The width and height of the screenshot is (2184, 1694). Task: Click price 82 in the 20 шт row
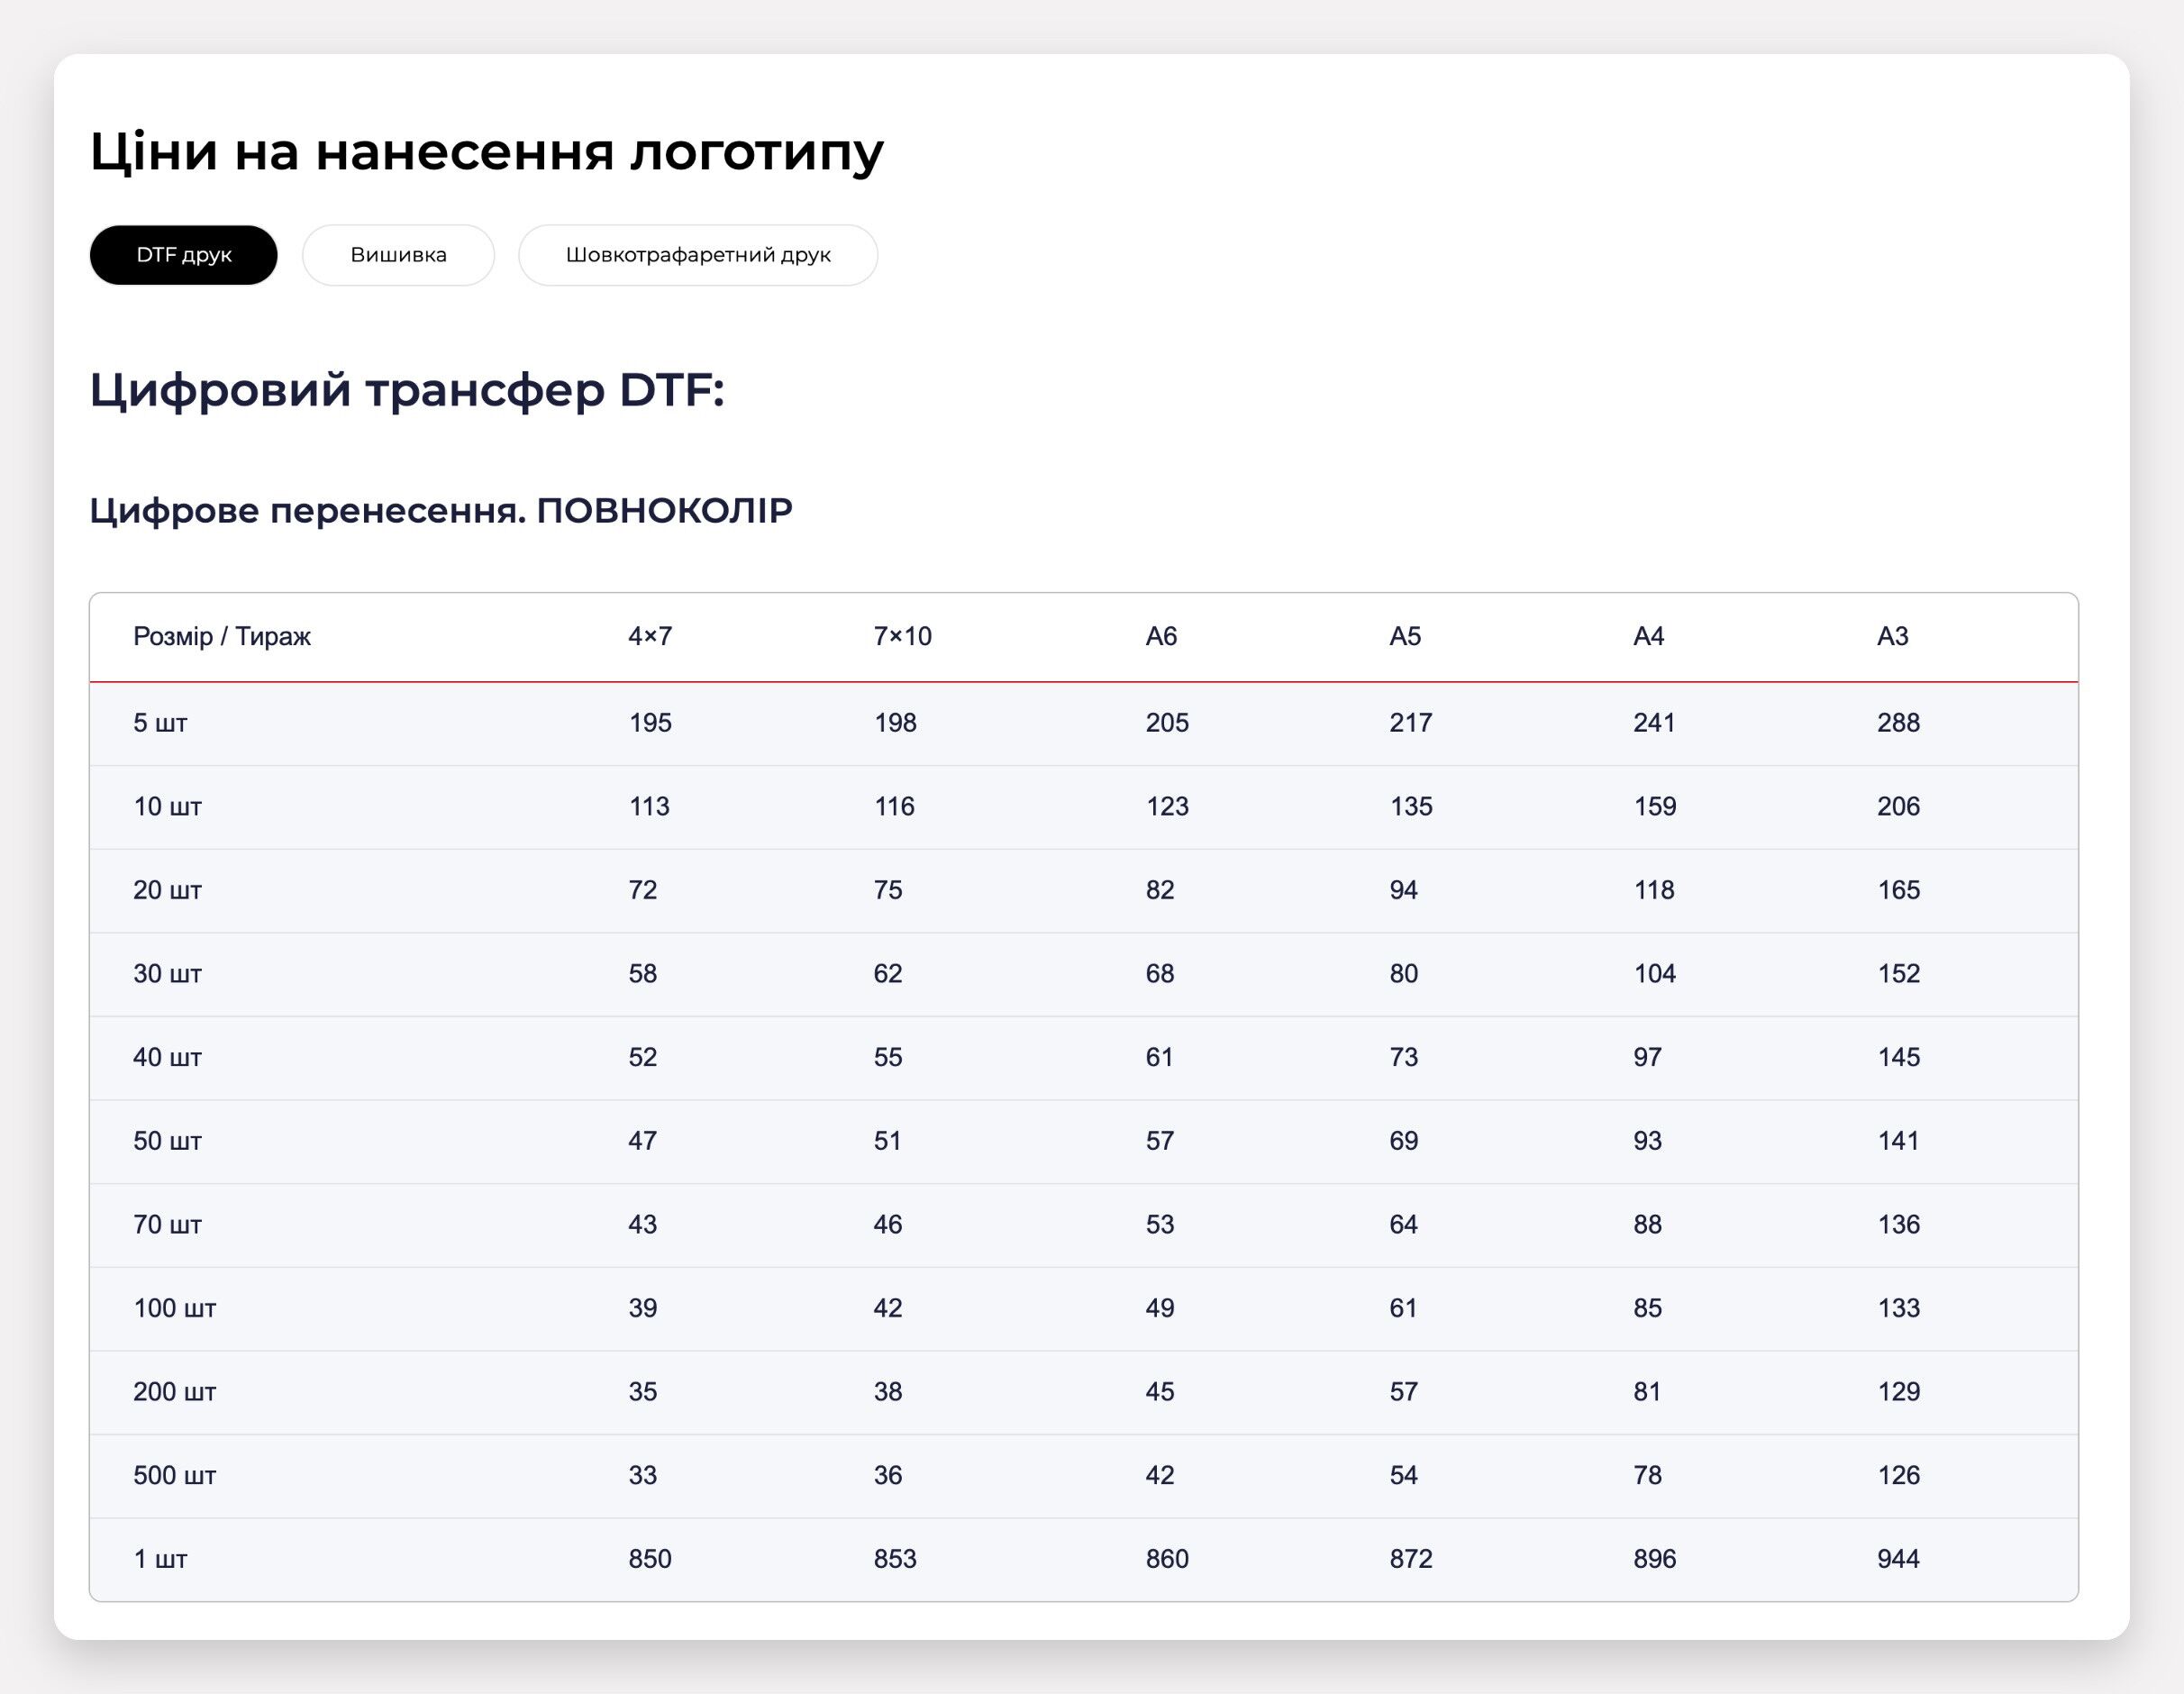[1160, 890]
